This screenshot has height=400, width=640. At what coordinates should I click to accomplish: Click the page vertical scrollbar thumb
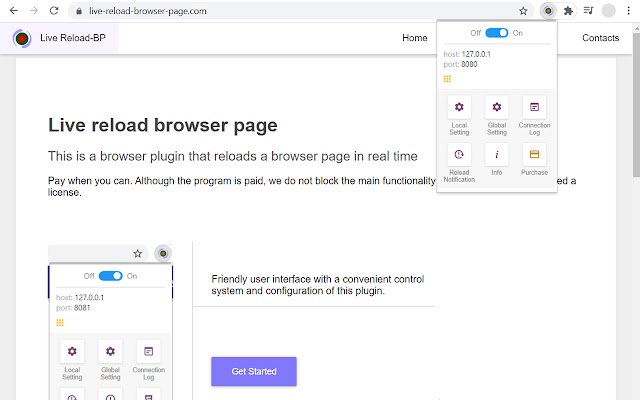tap(636, 105)
